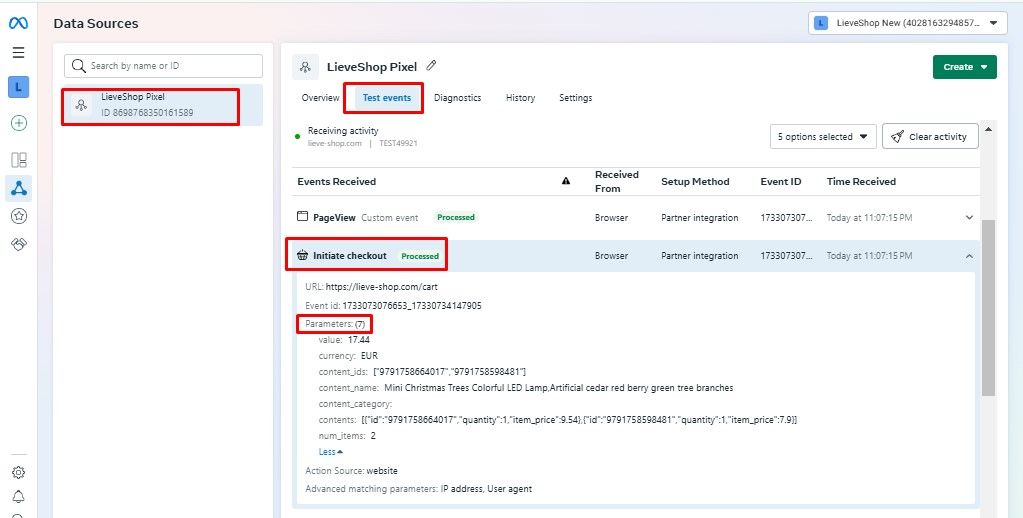Click the Received From column header
The image size is (1023, 518).
coord(617,181)
